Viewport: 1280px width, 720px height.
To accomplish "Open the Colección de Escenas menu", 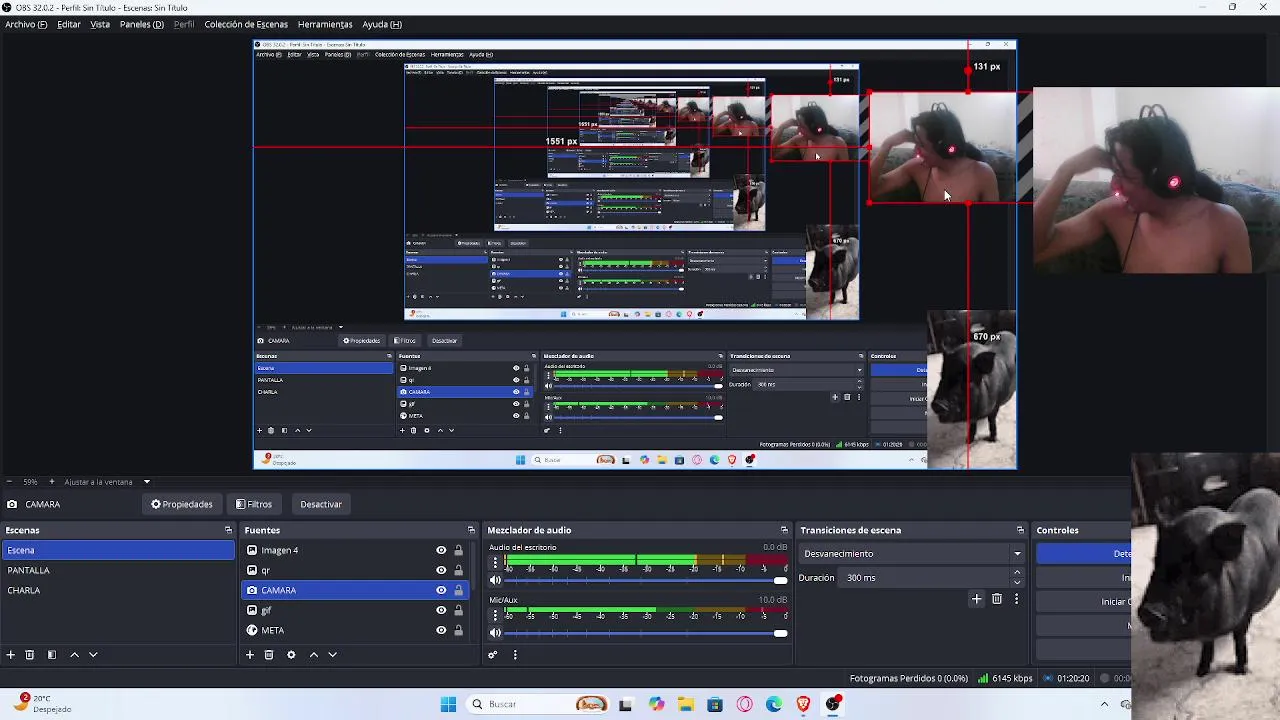I will pos(246,24).
